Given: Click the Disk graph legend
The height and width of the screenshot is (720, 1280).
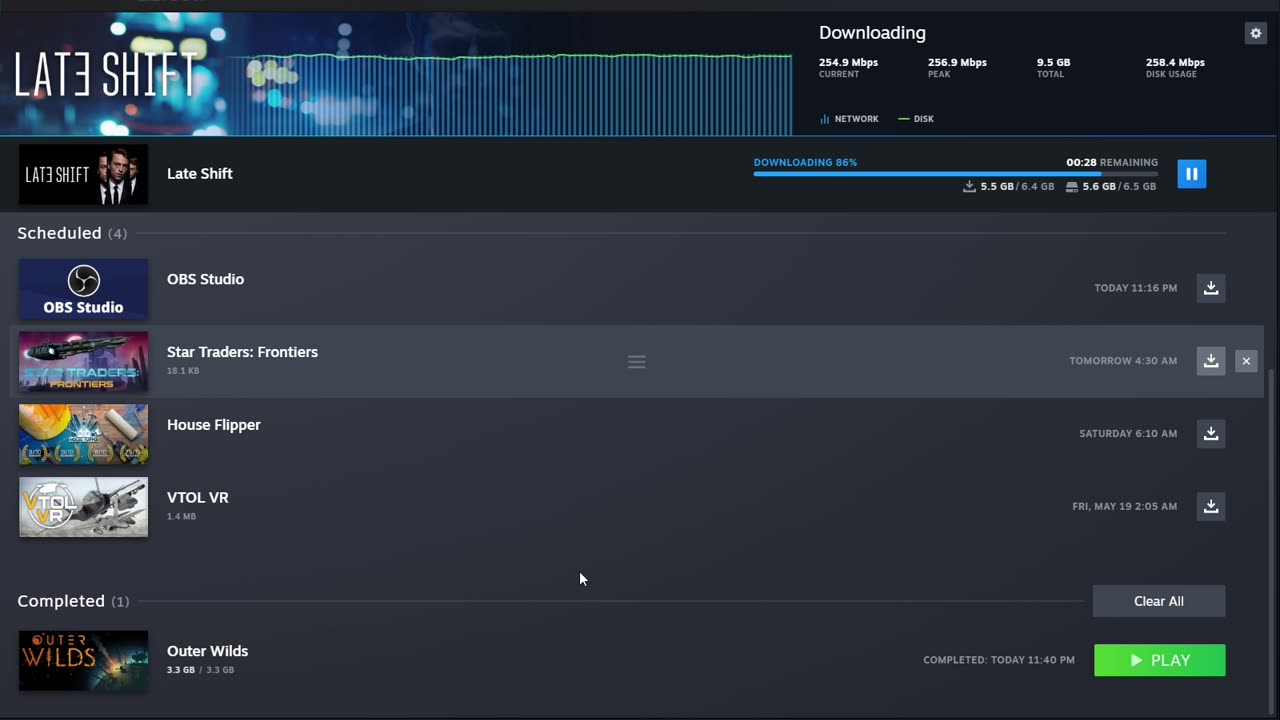Looking at the screenshot, I should pos(916,119).
